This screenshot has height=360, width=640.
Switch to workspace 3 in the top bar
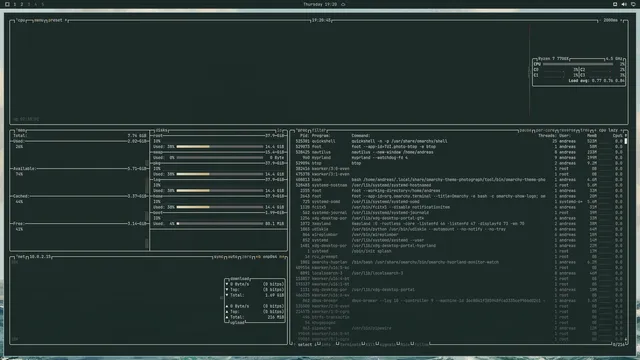point(29,4)
